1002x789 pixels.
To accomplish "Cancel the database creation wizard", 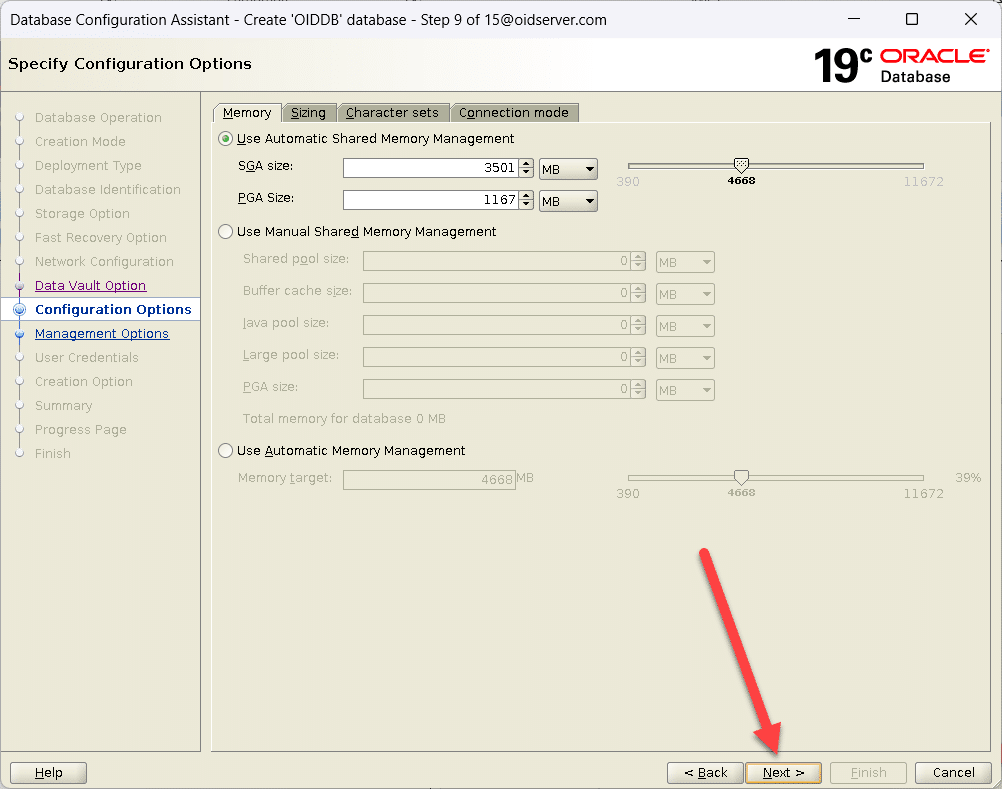I will pyautogui.click(x=953, y=773).
